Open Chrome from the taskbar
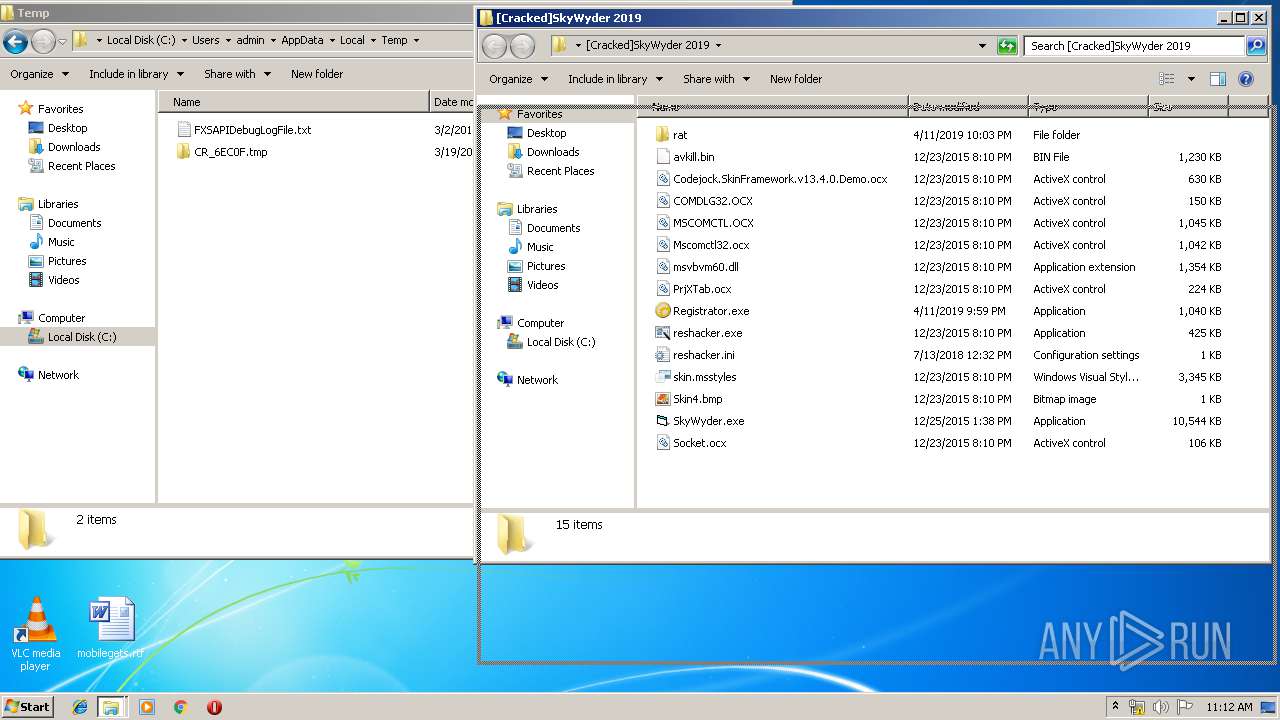 pos(180,707)
